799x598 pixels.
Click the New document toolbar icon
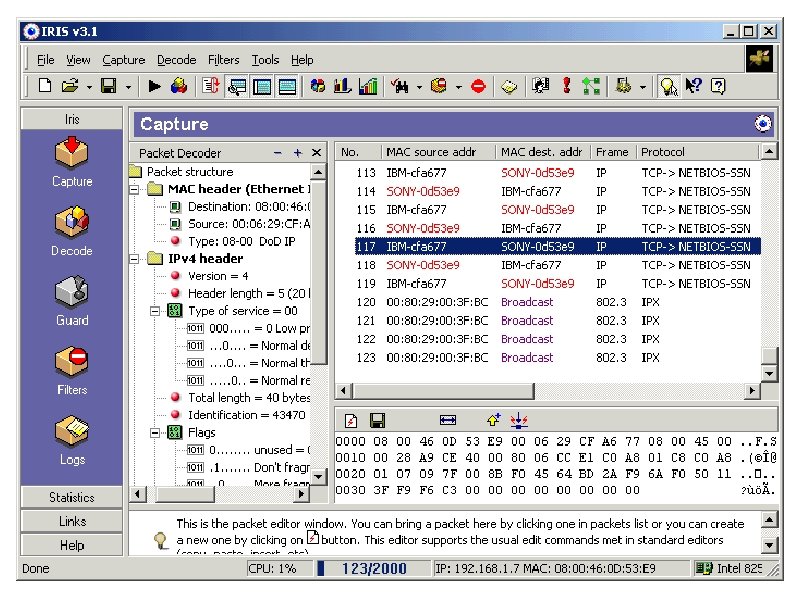tap(45, 86)
